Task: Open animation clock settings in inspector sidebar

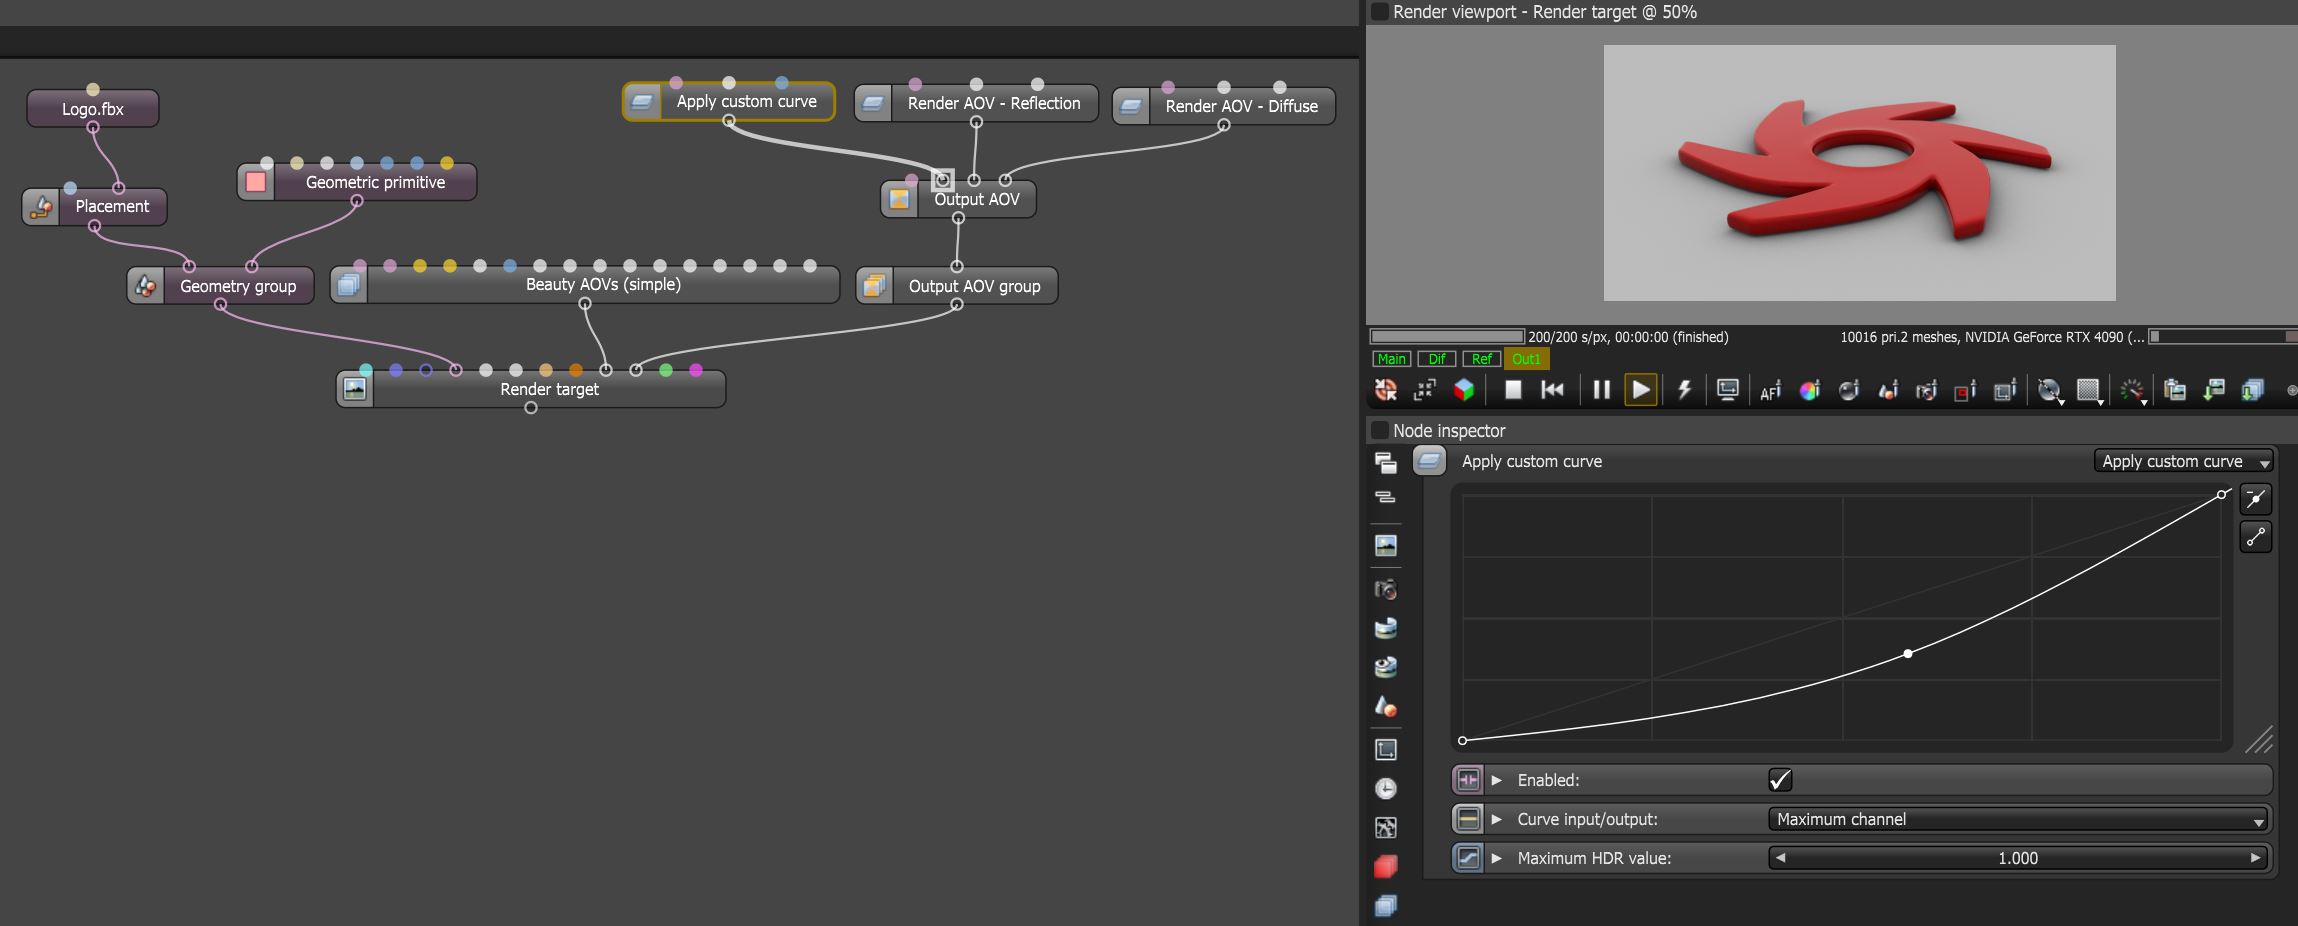Action: coord(1386,789)
